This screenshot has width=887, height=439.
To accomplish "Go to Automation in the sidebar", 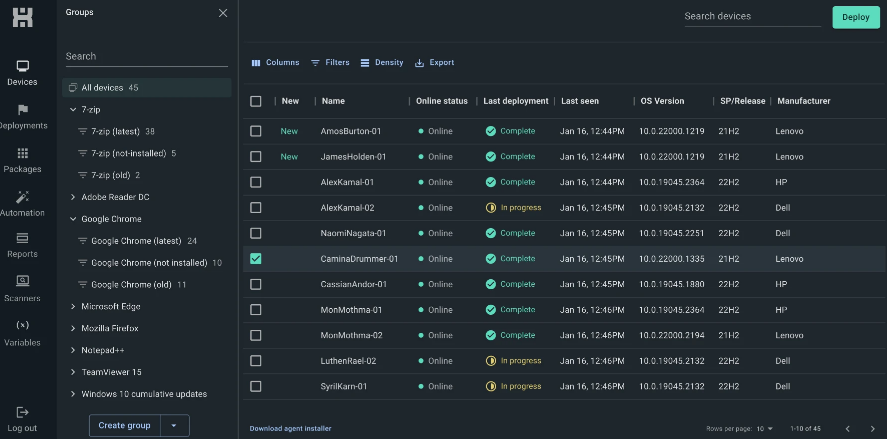I will coord(22,203).
